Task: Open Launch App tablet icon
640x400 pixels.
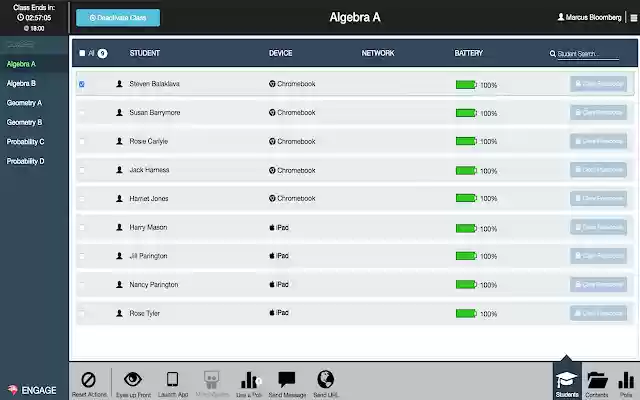Action: pos(173,379)
